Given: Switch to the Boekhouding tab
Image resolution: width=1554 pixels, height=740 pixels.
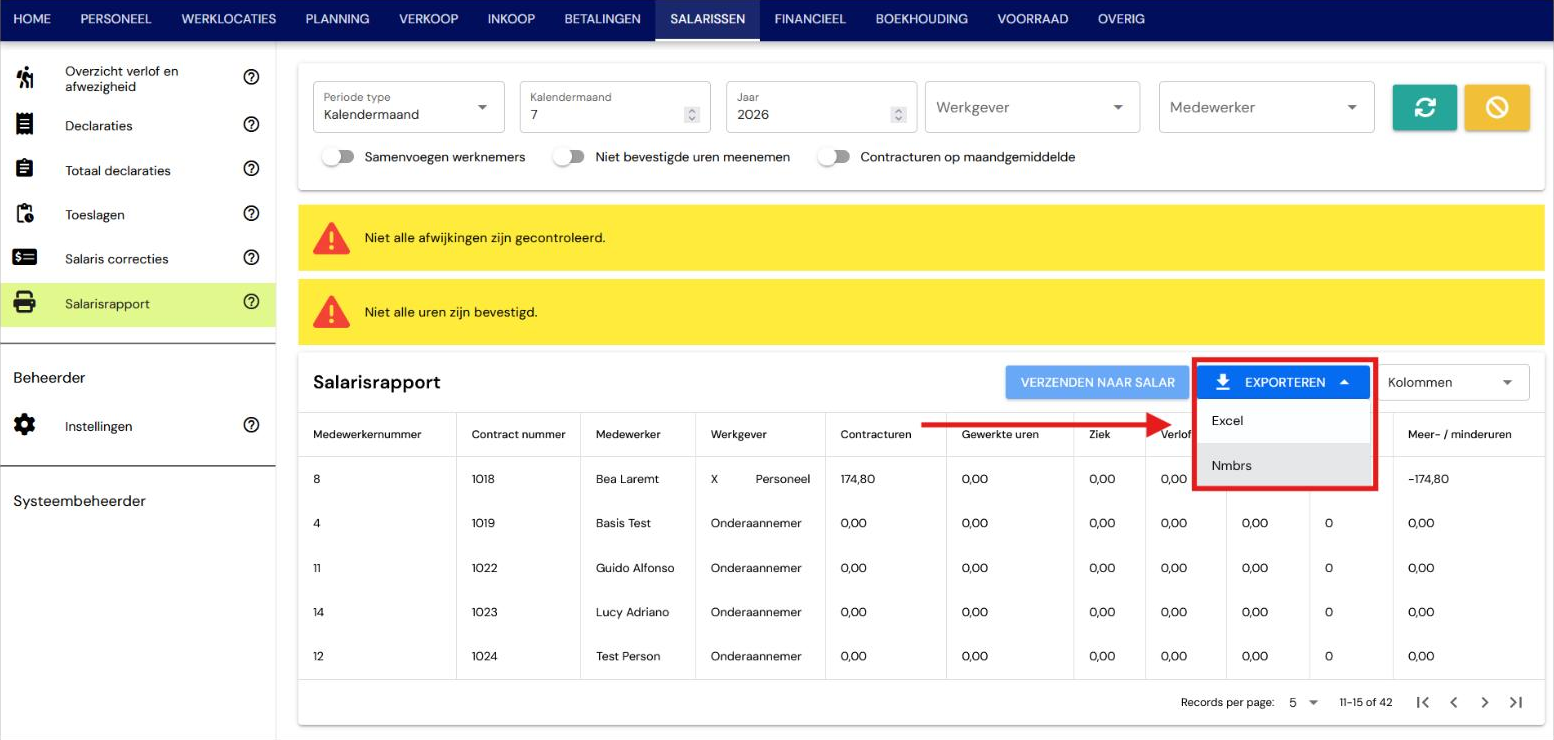Looking at the screenshot, I should [921, 19].
